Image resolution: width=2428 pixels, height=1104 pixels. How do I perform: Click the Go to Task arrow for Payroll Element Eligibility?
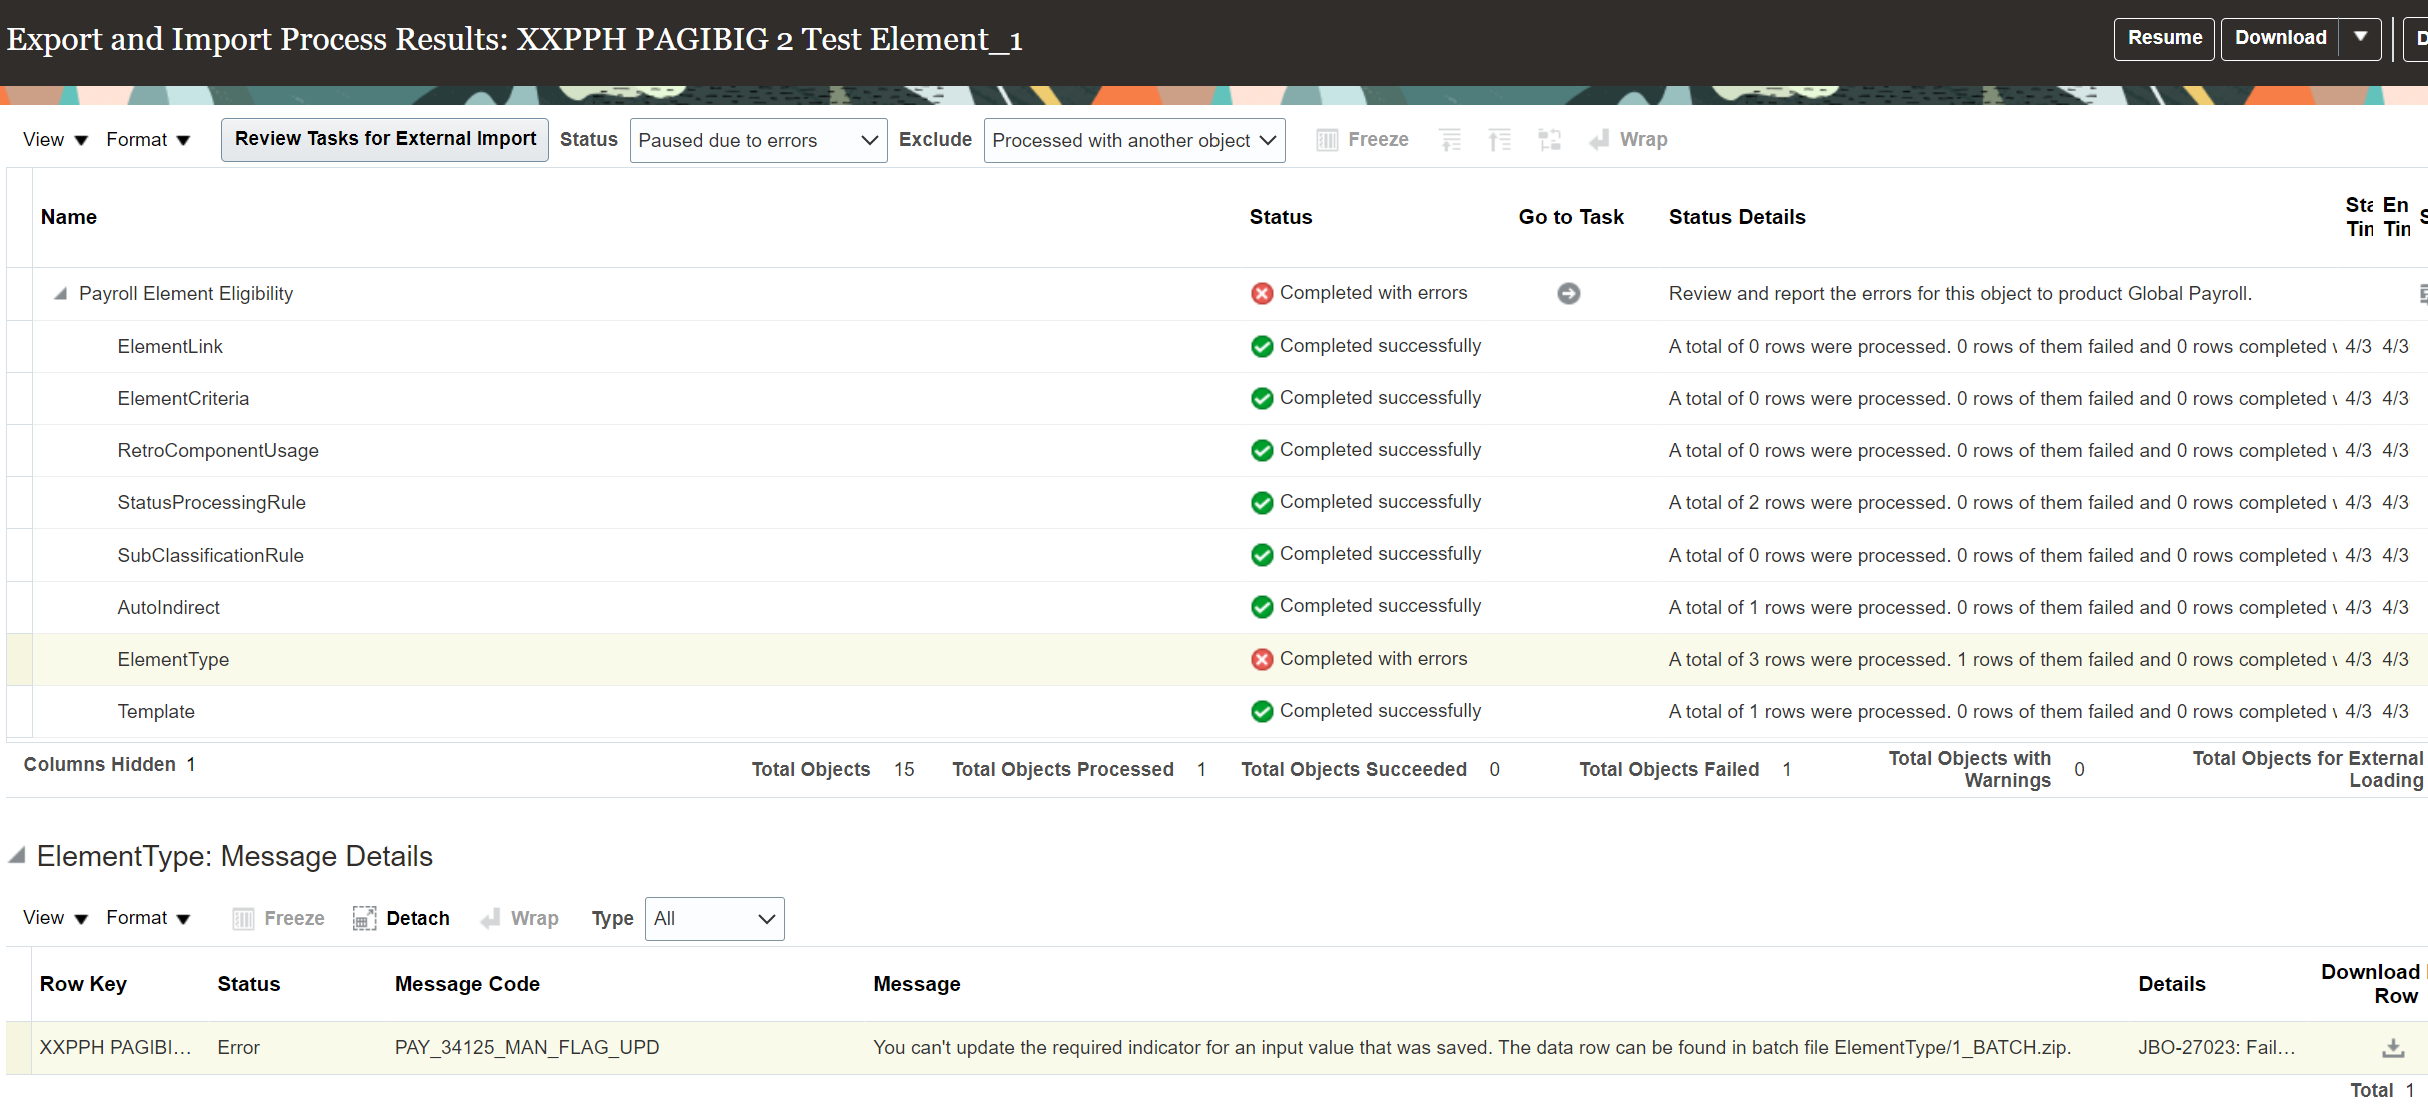click(x=1568, y=293)
